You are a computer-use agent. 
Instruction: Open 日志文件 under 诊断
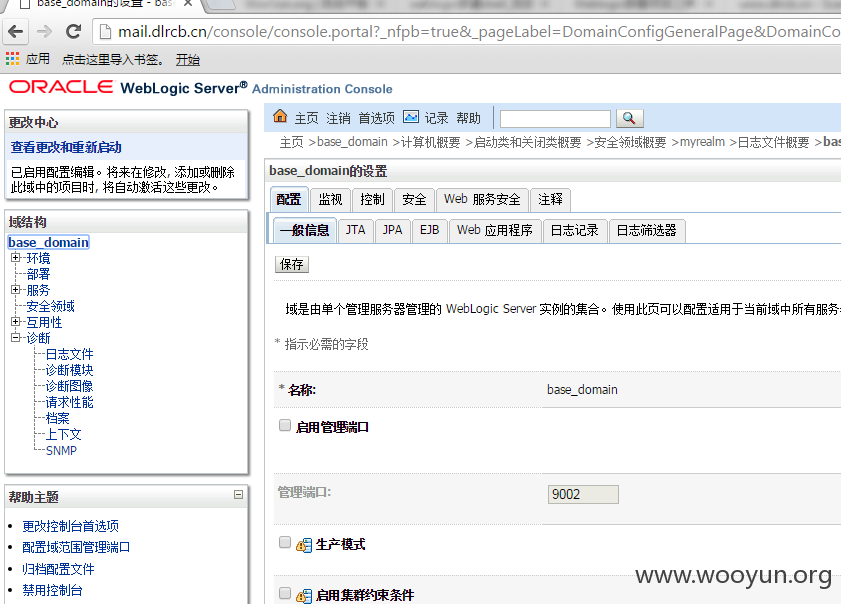[x=69, y=354]
